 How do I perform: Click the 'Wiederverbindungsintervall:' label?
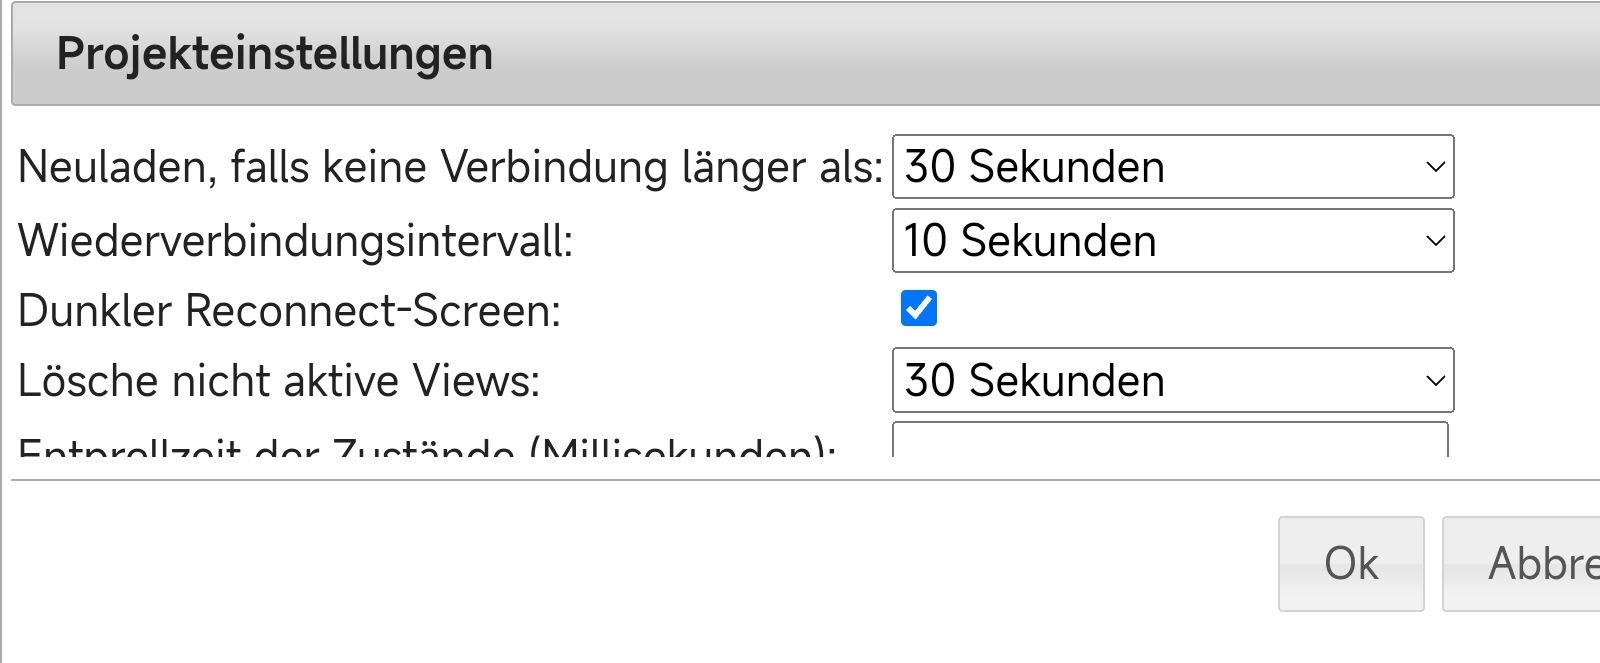pyautogui.click(x=295, y=241)
